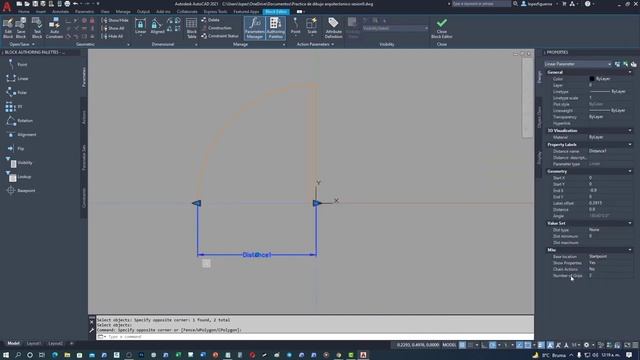Viewport: 640px width, 360px height.
Task: Click the Distance1 parameter label in drawing
Action: (256, 255)
